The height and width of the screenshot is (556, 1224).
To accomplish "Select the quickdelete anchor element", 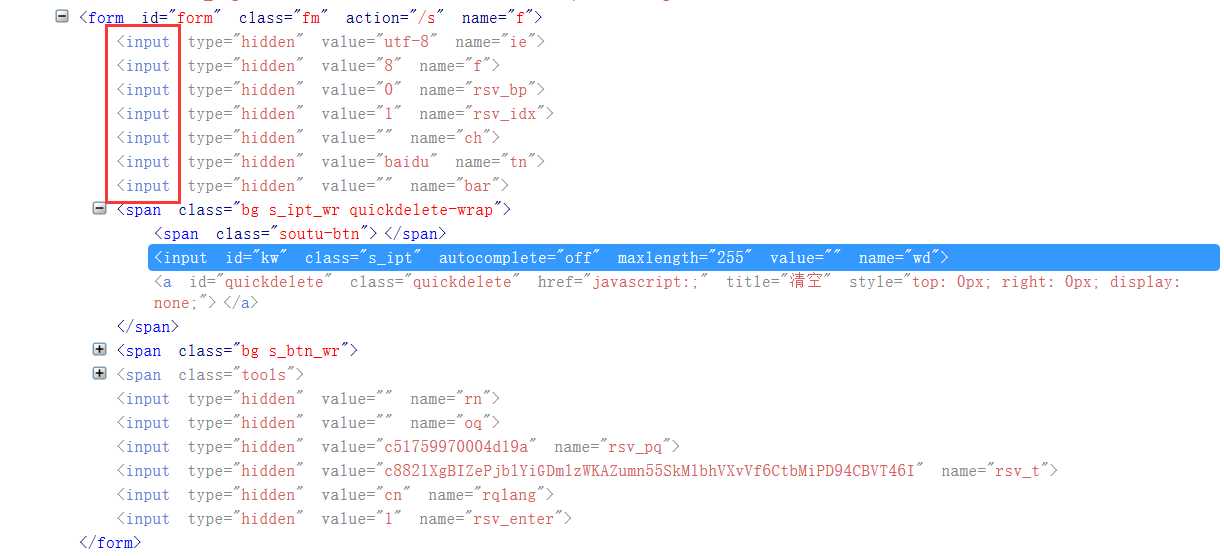I will pyautogui.click(x=667, y=291).
